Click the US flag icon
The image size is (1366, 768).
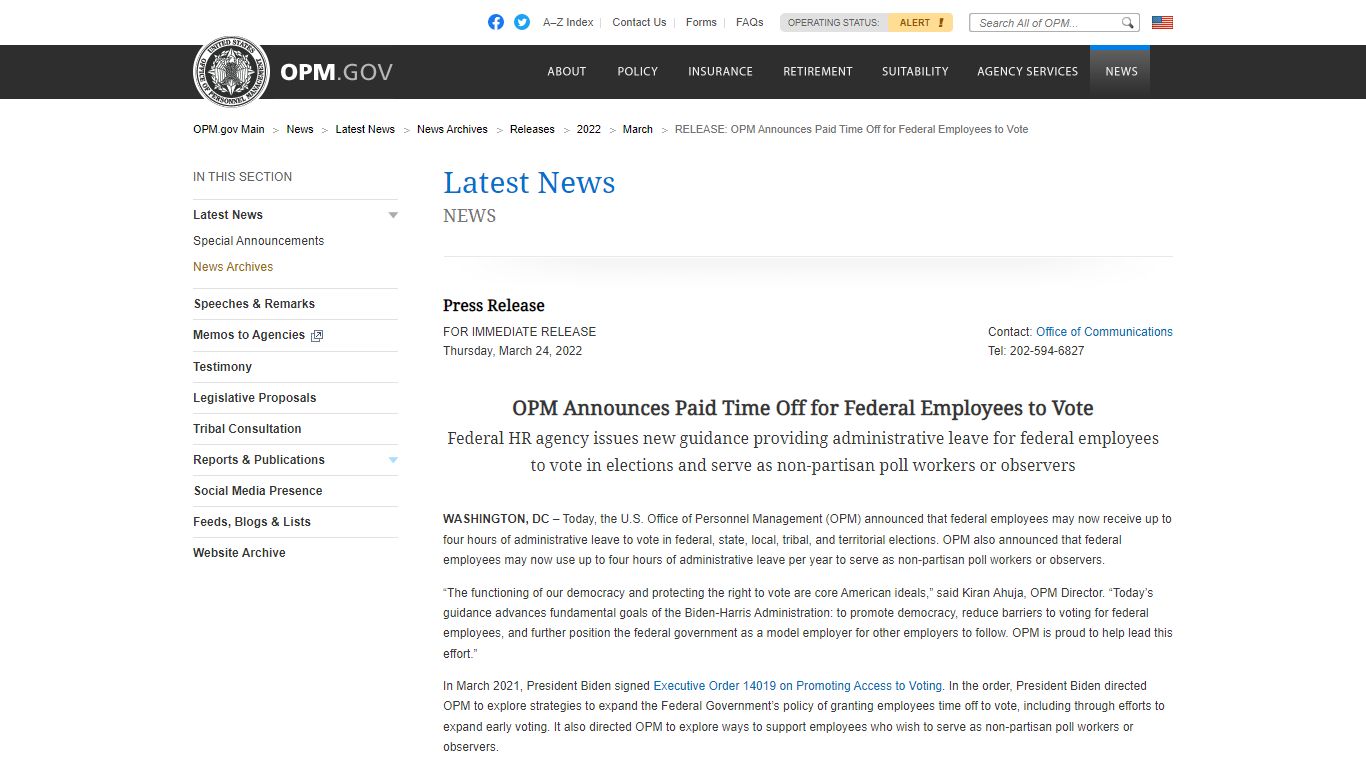pyautogui.click(x=1162, y=22)
